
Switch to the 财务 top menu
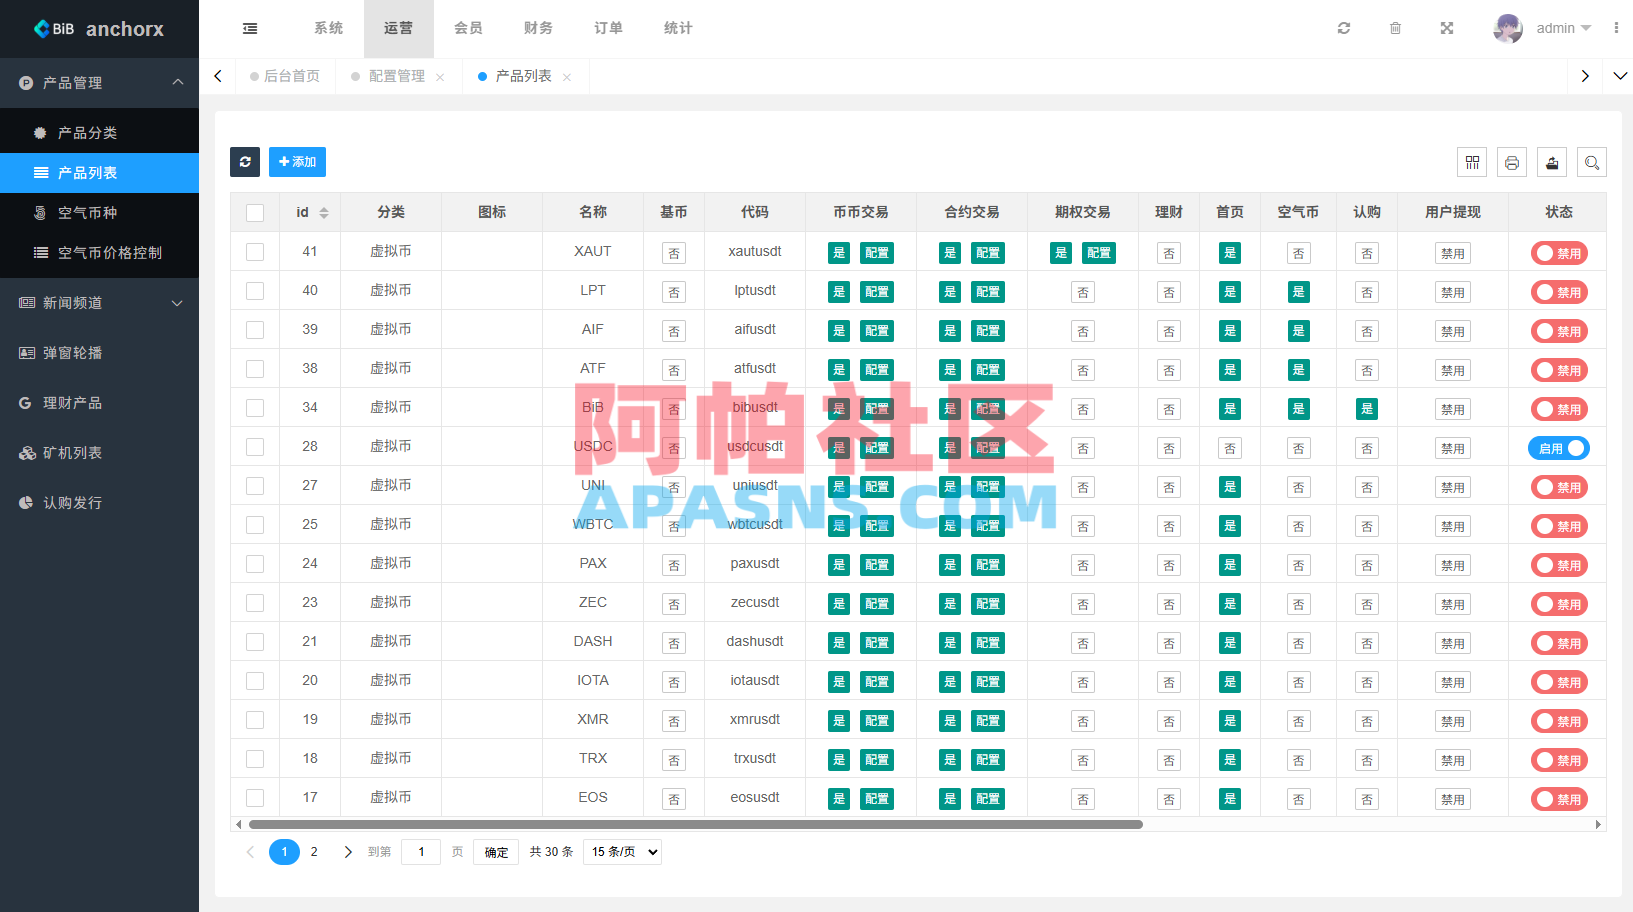(x=538, y=28)
